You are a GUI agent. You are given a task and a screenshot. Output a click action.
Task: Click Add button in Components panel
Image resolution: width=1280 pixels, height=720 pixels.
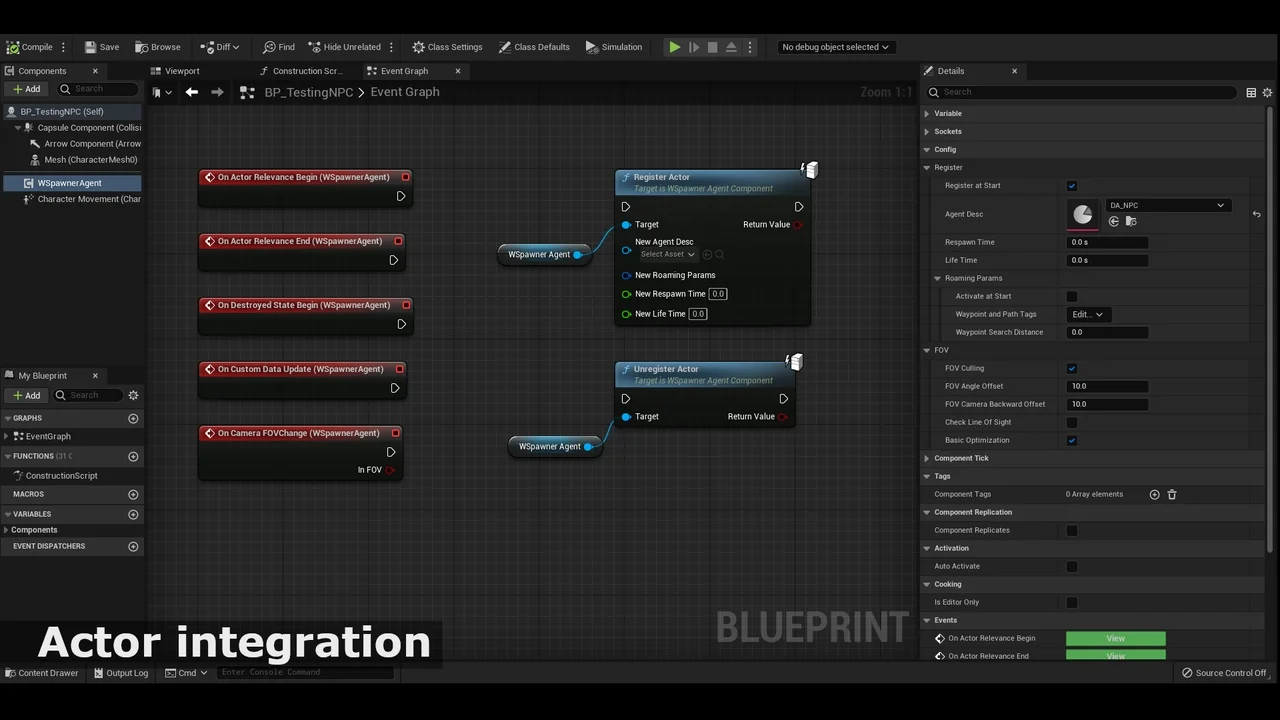click(x=27, y=89)
